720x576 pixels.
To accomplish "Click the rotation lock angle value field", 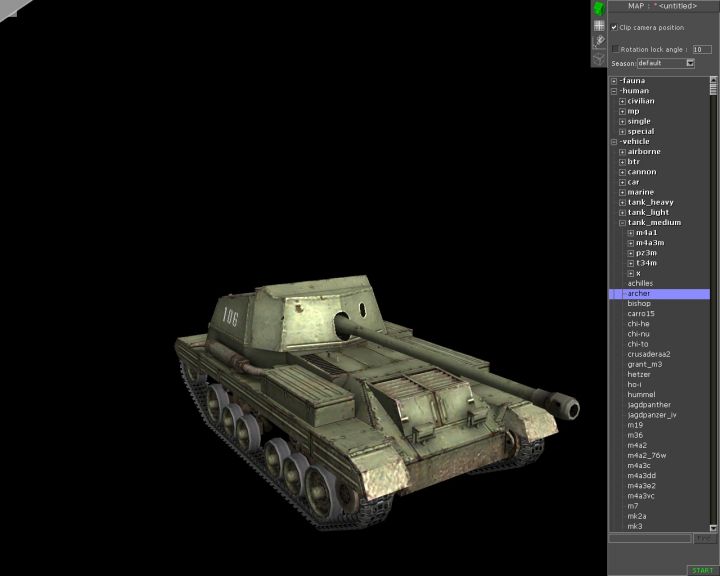I will coord(701,48).
